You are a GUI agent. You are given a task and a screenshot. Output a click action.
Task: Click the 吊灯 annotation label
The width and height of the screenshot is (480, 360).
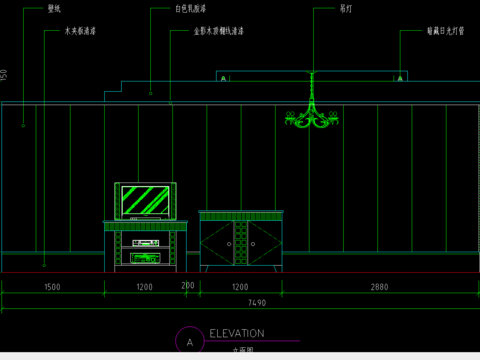tap(346, 9)
